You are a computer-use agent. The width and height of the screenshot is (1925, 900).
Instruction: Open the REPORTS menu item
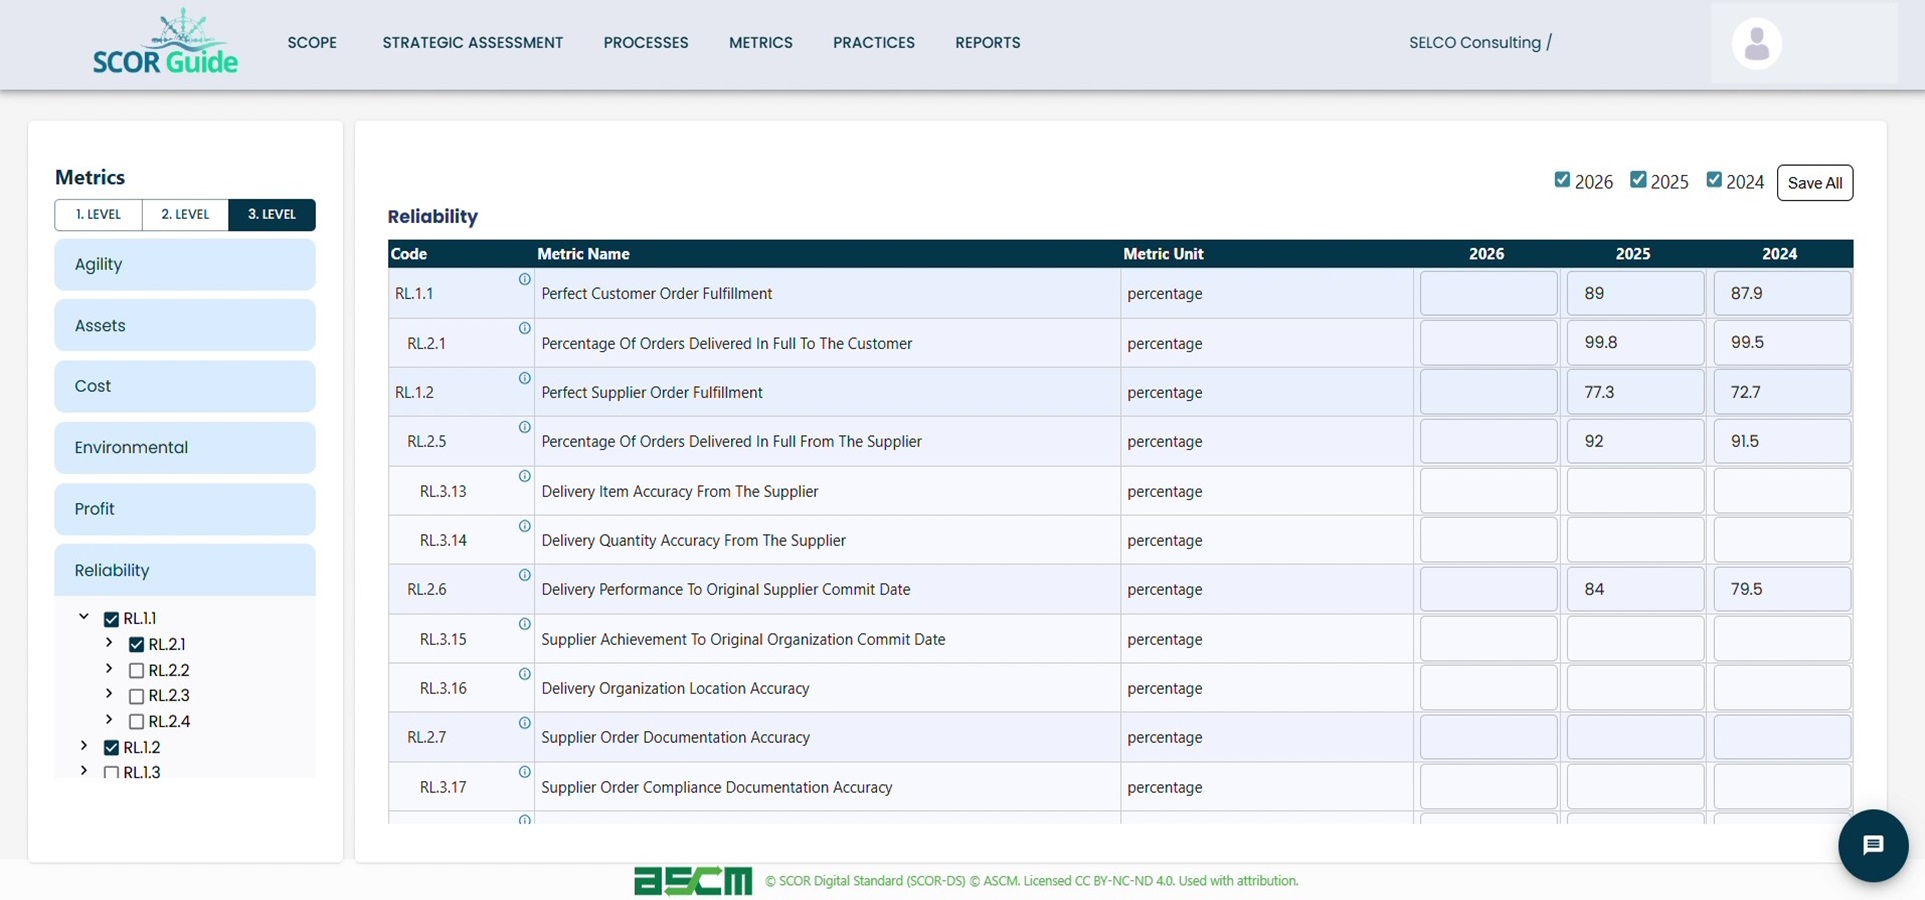987,42
